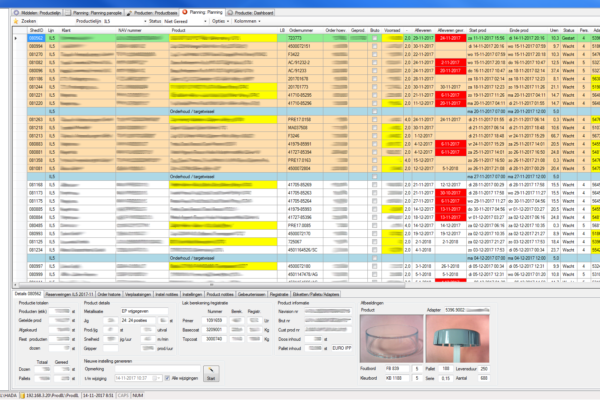Toggle Bruto checkbox for row 081221
Image resolution: width=600 pixels, height=400 pixels.
tap(375, 95)
